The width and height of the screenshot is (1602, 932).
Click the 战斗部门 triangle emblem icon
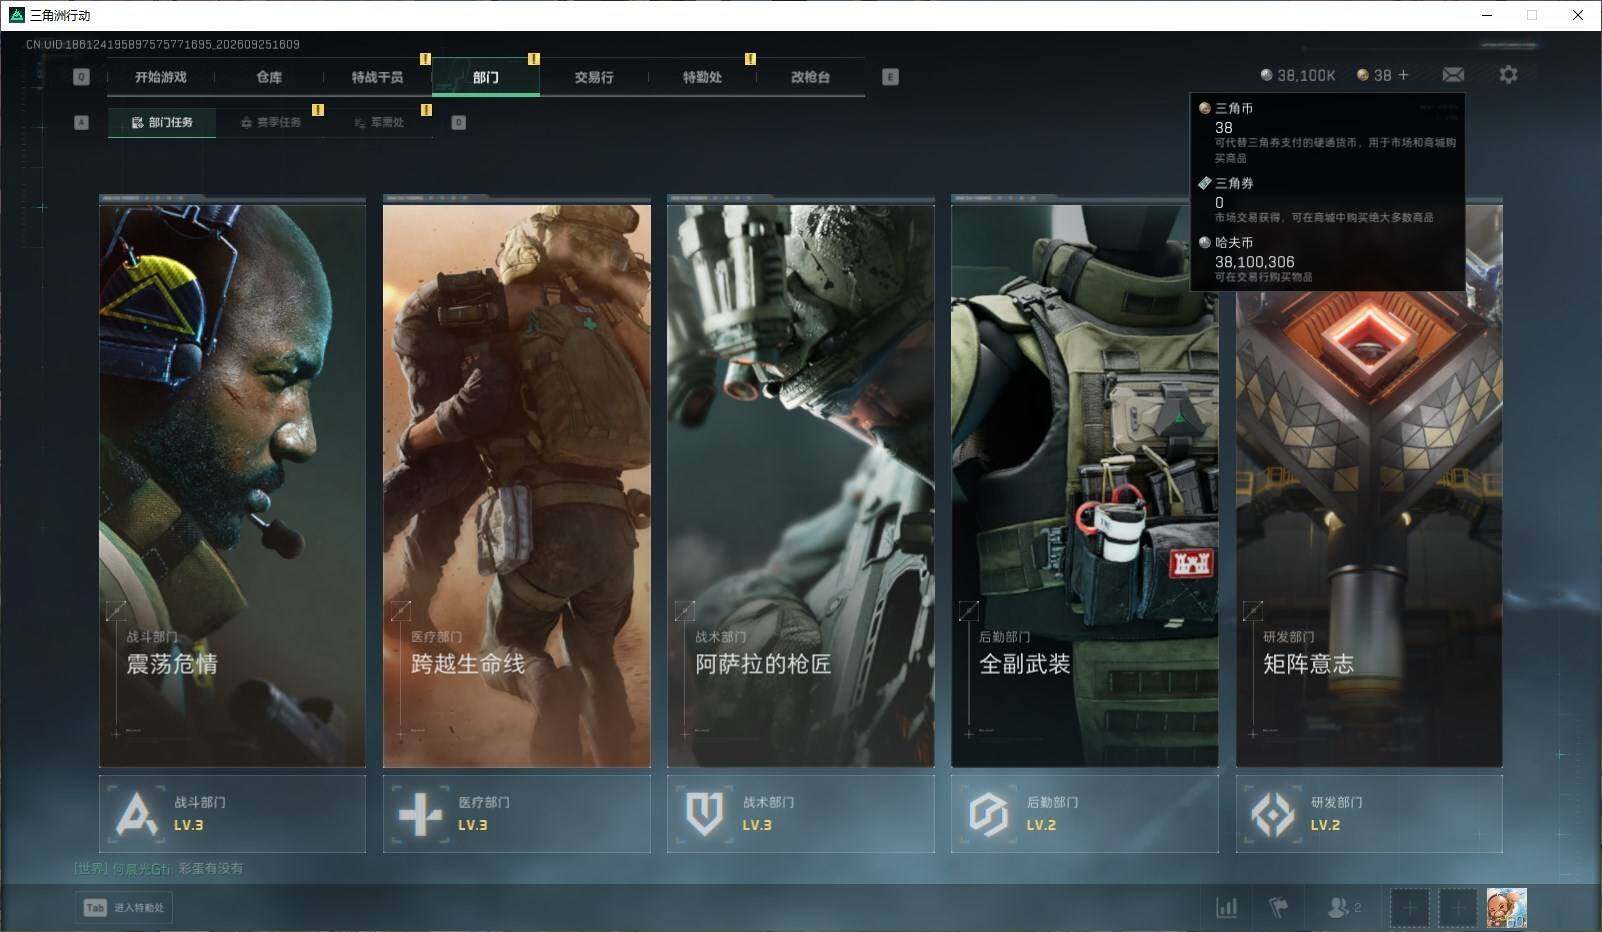pos(137,814)
